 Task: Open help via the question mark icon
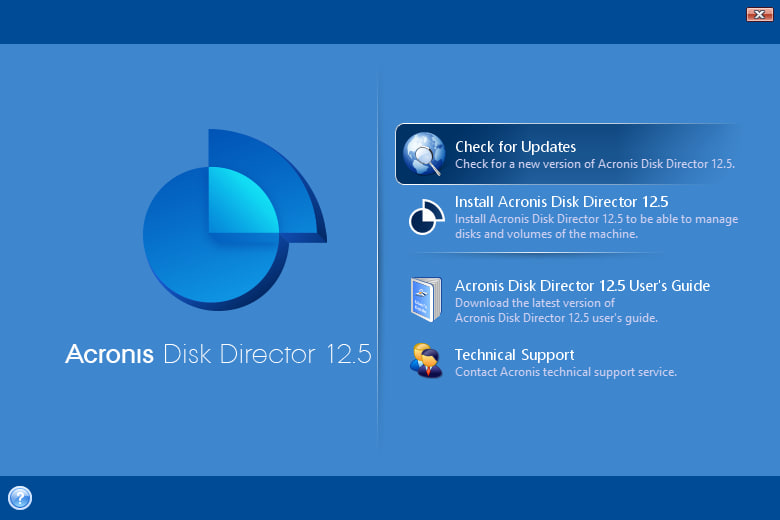pyautogui.click(x=20, y=498)
